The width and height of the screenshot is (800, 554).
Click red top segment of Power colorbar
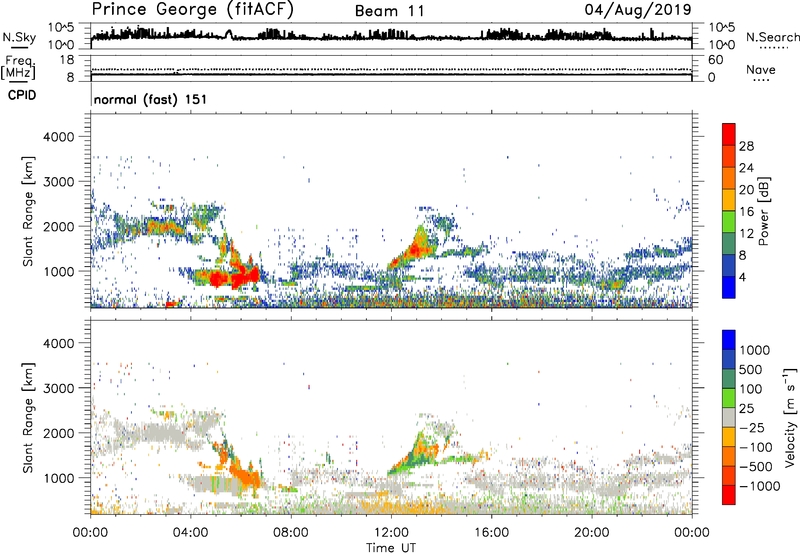pos(729,134)
